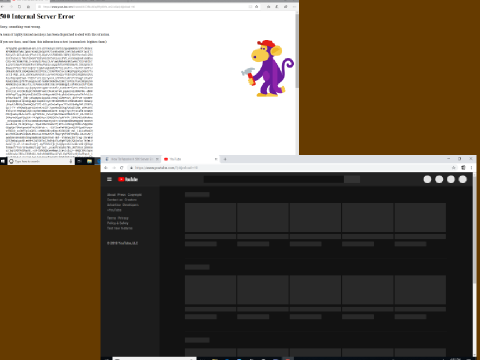Open the Edge web notes pen icon

tap(277, 7)
